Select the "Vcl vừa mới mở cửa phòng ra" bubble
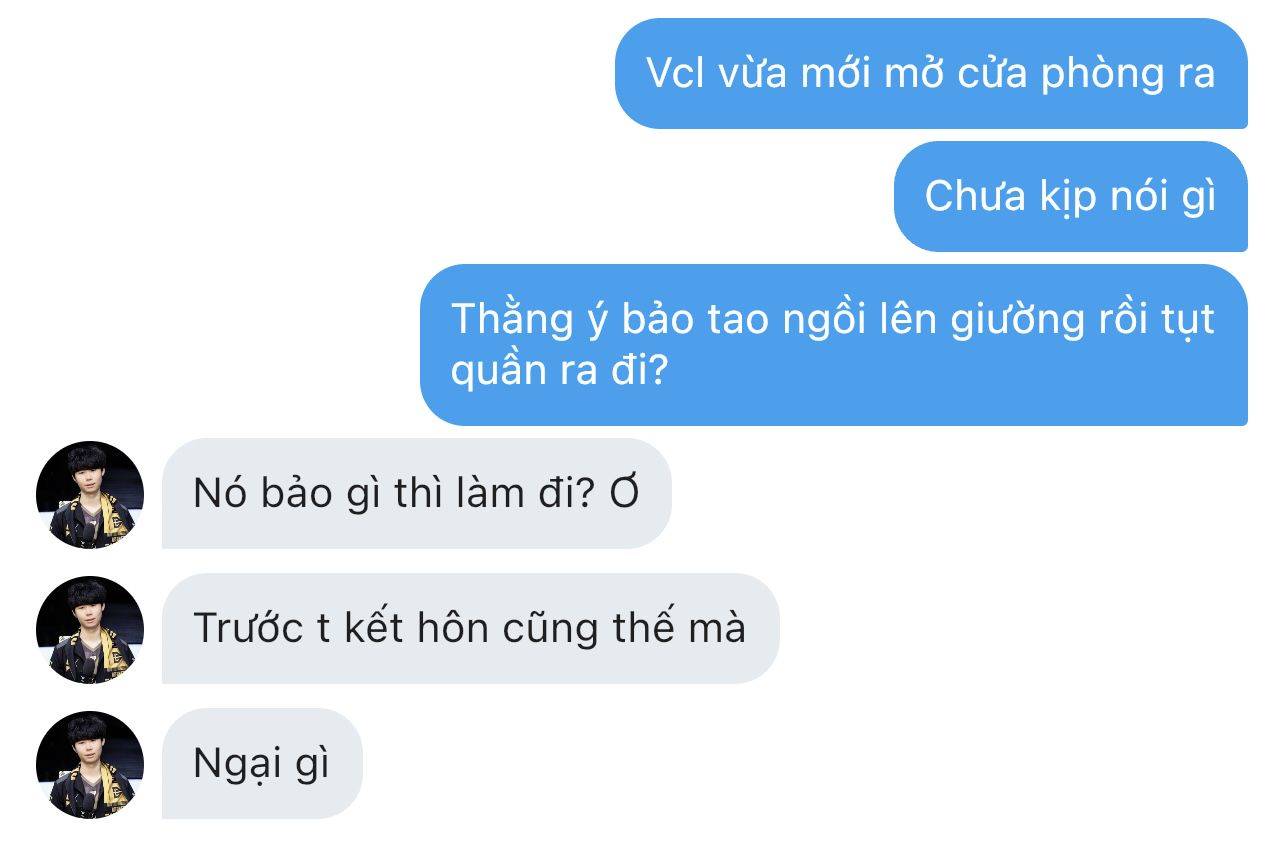 pos(931,74)
